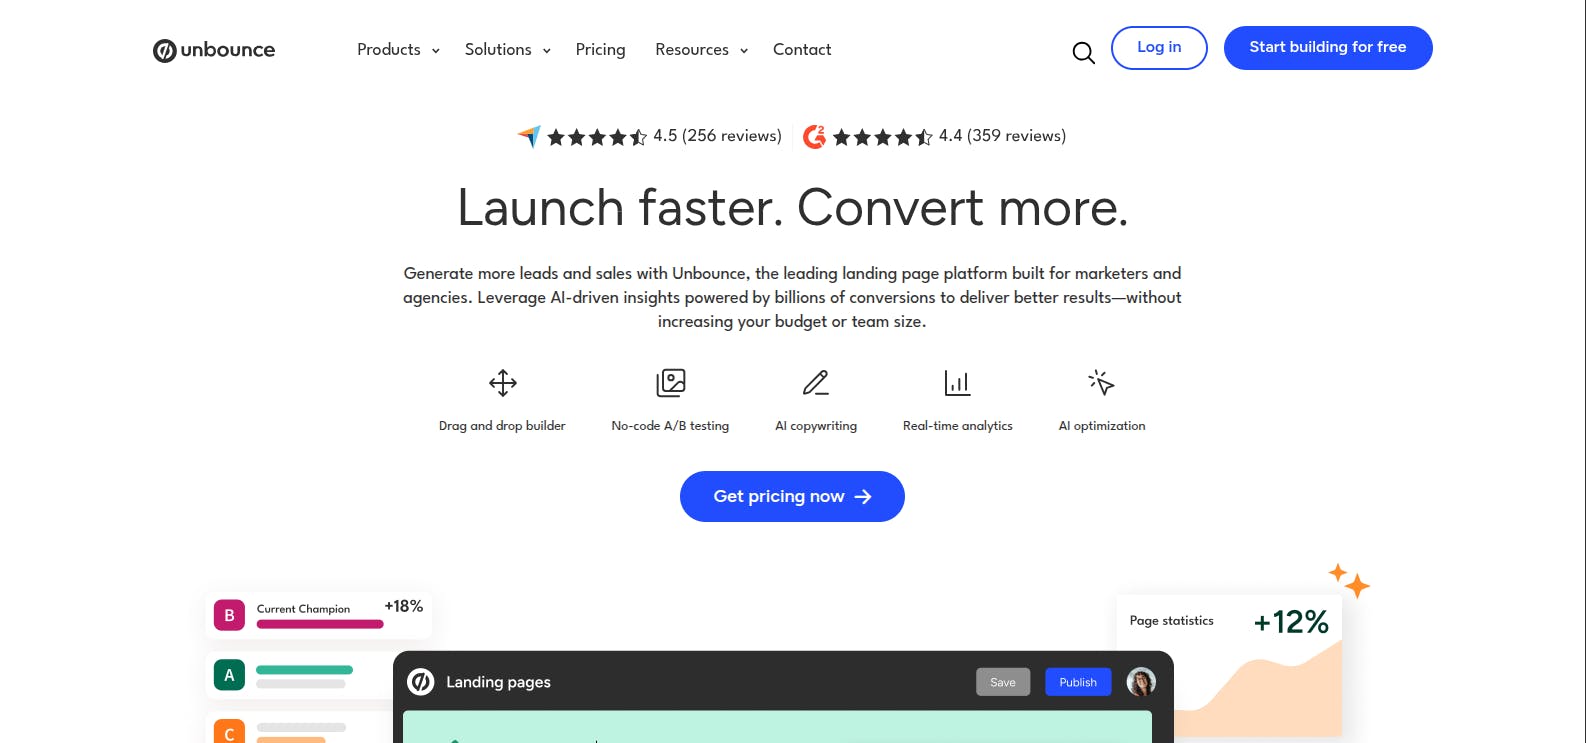Viewport: 1586px width, 743px height.
Task: Click the Drag and drop builder label
Action: coord(502,426)
